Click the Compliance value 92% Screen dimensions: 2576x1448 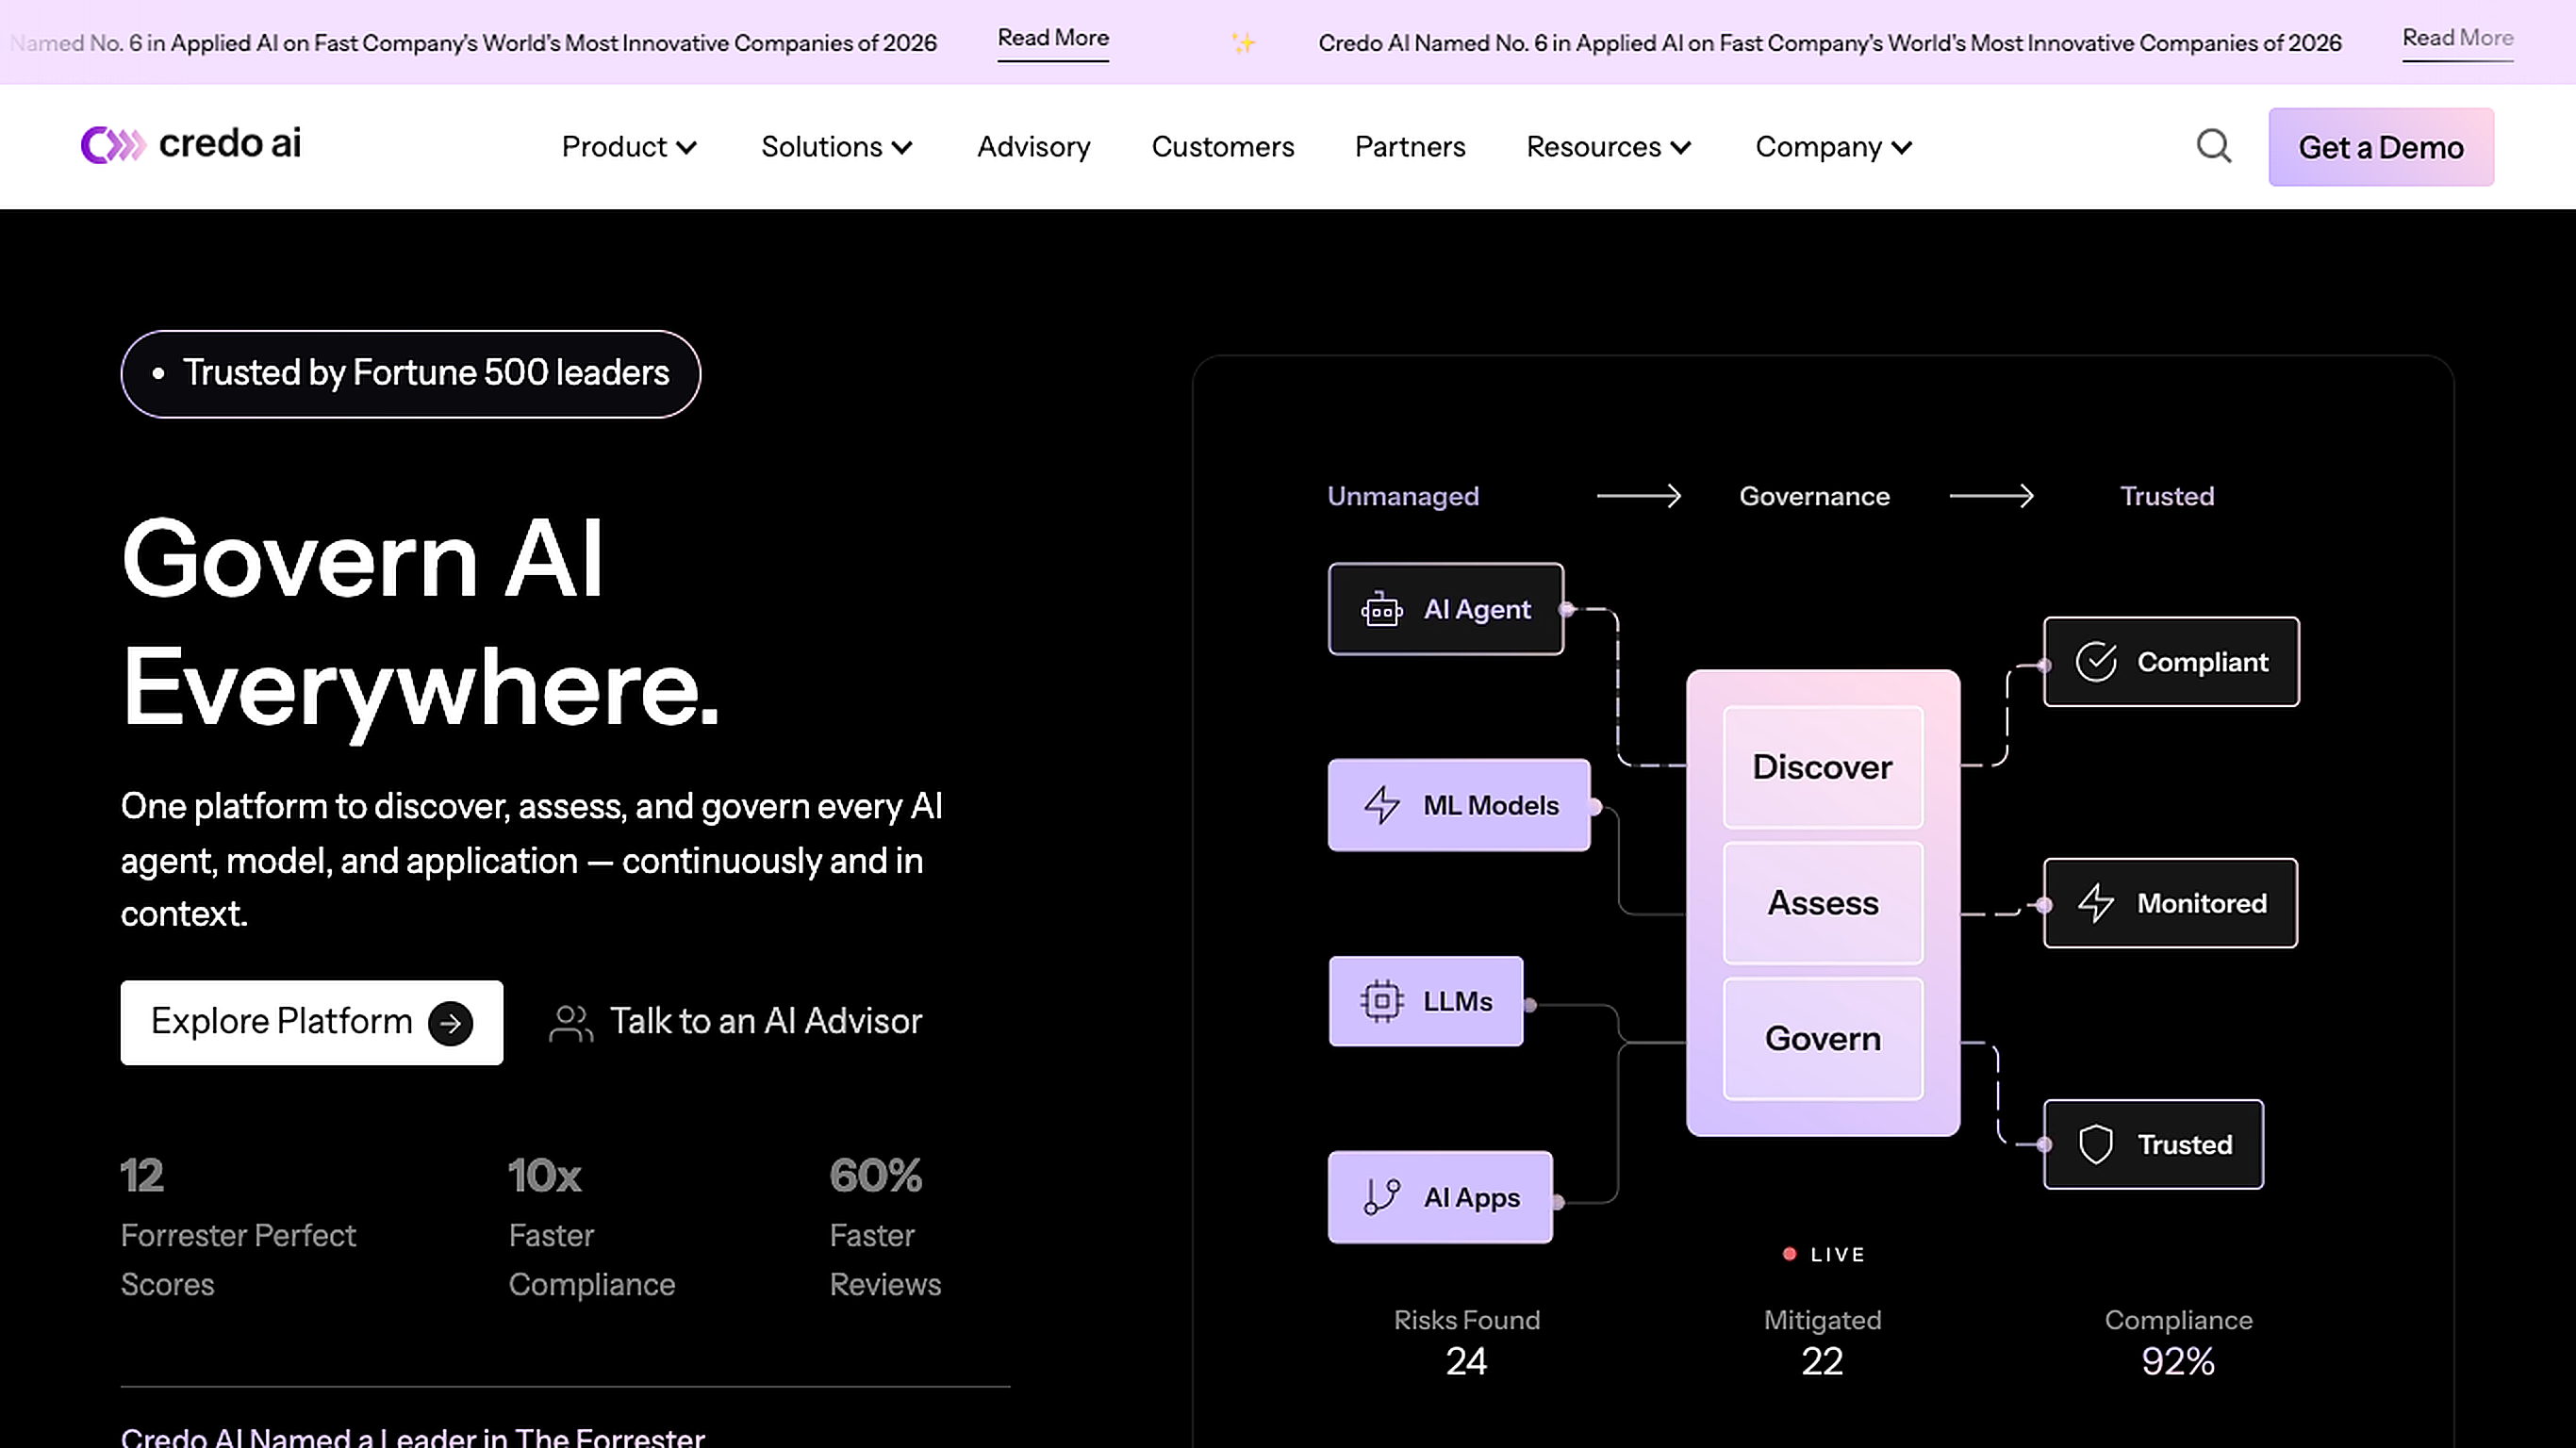coord(2178,1361)
